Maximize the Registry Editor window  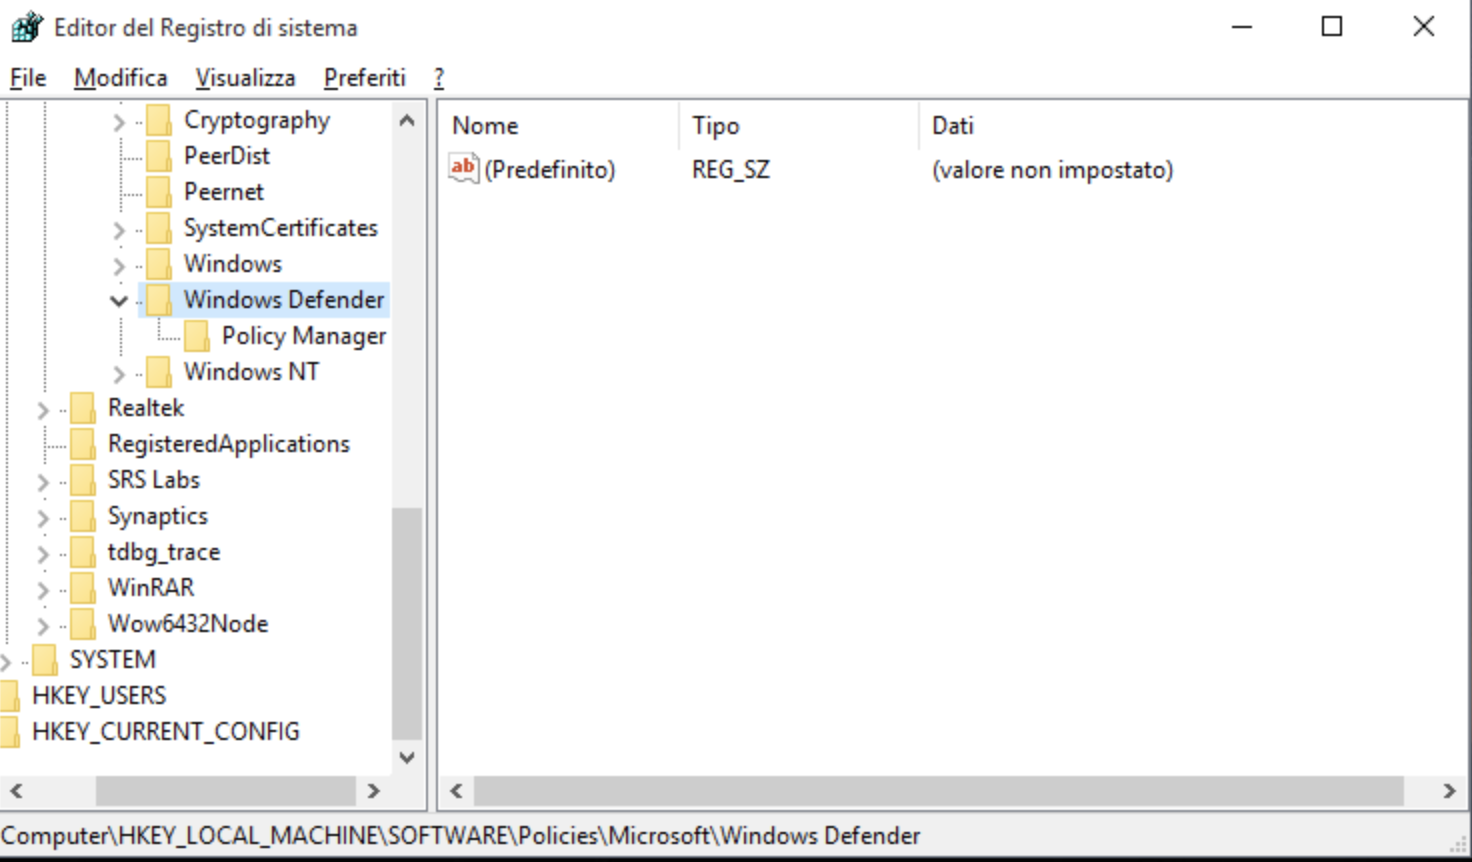pos(1332,27)
